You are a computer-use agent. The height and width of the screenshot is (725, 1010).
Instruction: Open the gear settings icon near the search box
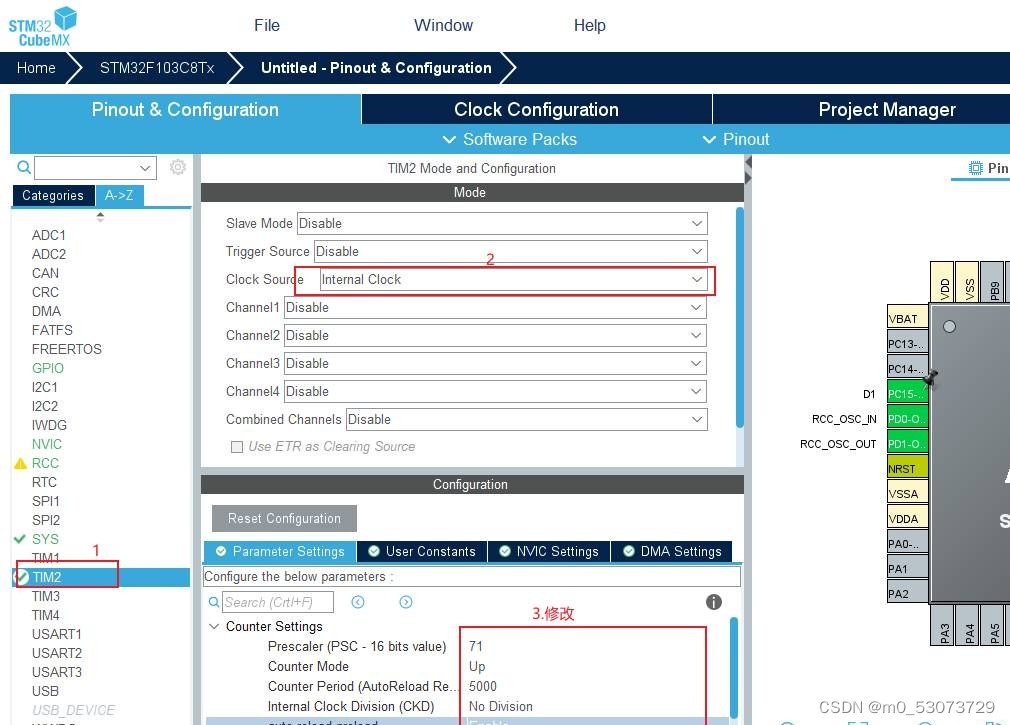click(x=178, y=167)
